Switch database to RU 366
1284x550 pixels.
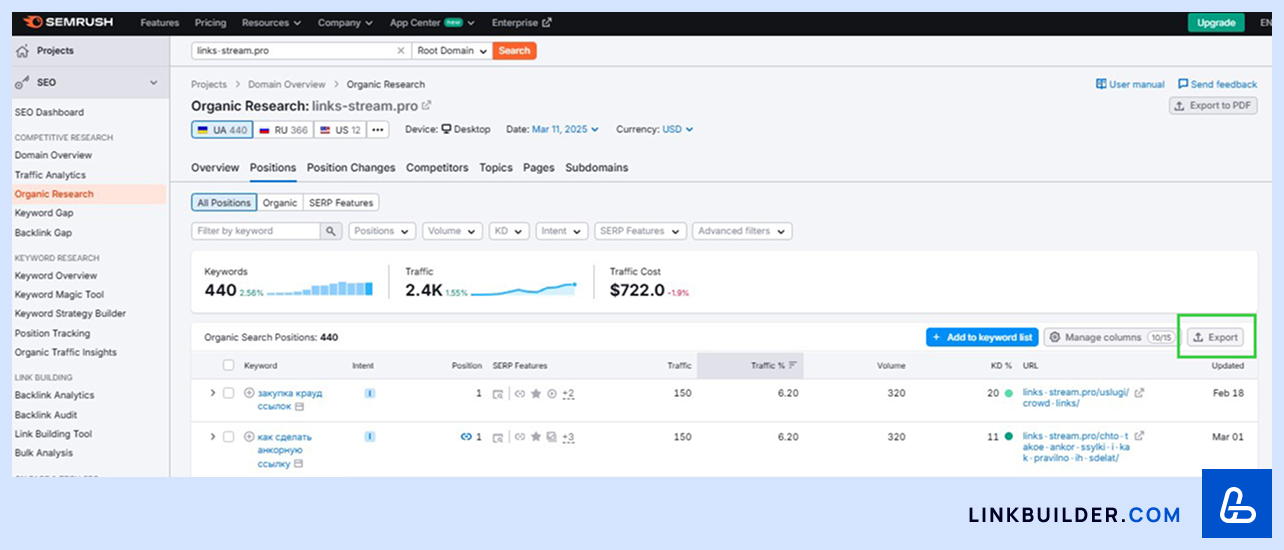click(284, 130)
